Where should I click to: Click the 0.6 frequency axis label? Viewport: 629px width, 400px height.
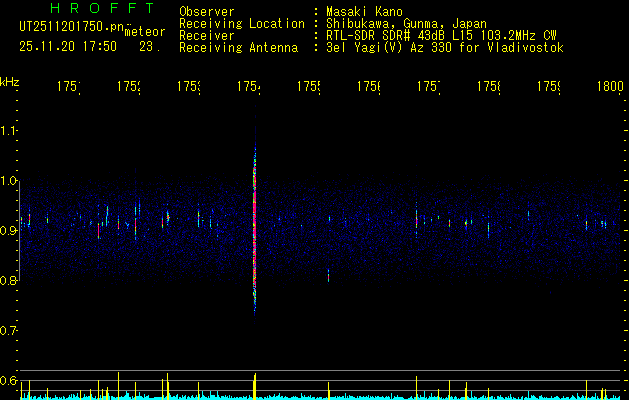click(9, 380)
